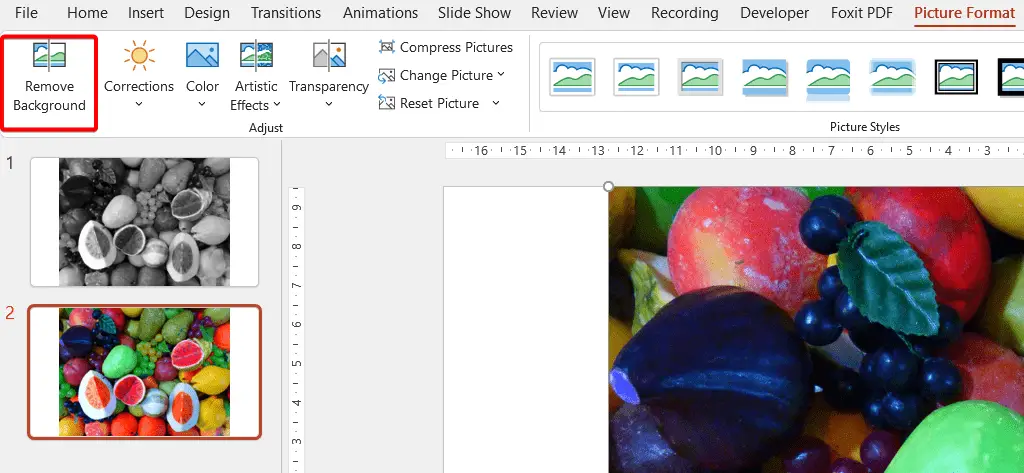Switch to the Transitions tab
The image size is (1024, 473).
point(286,13)
